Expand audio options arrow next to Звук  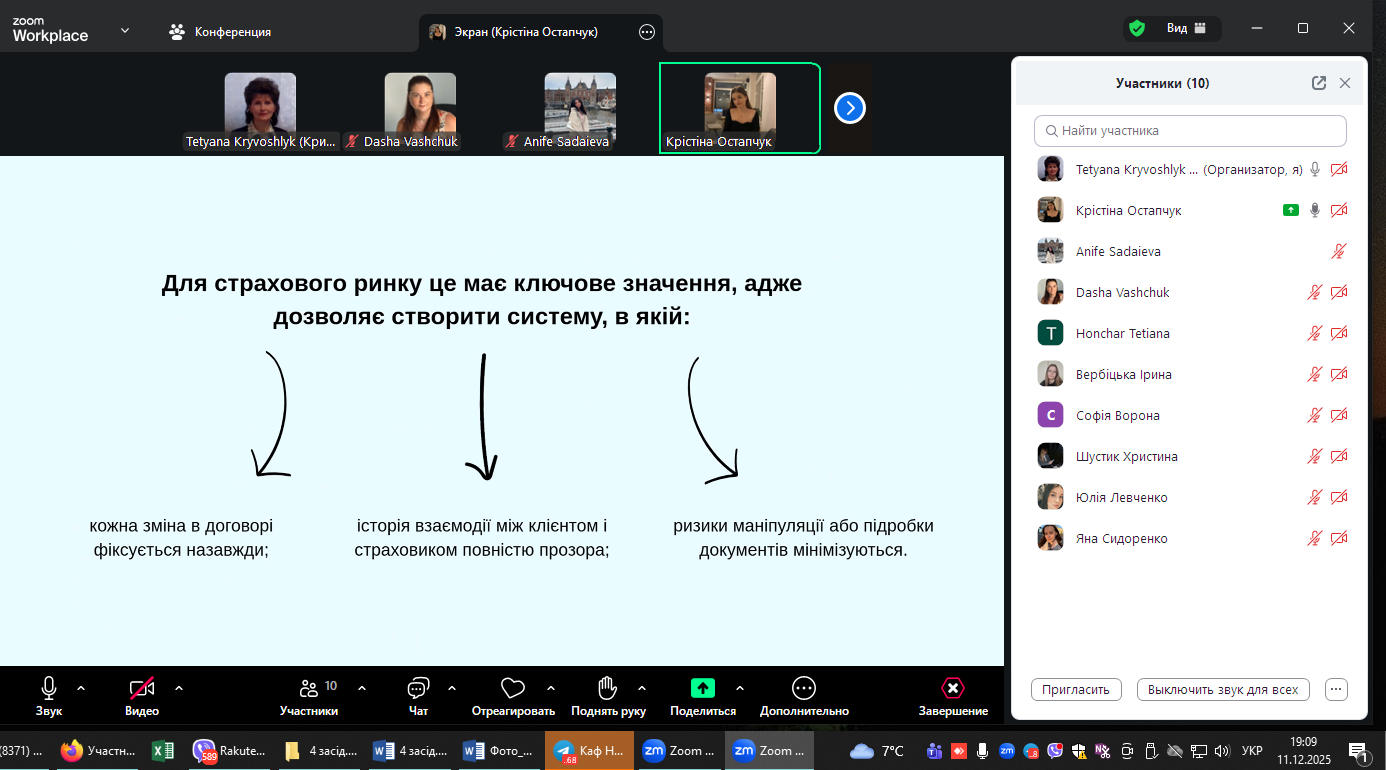click(81, 688)
